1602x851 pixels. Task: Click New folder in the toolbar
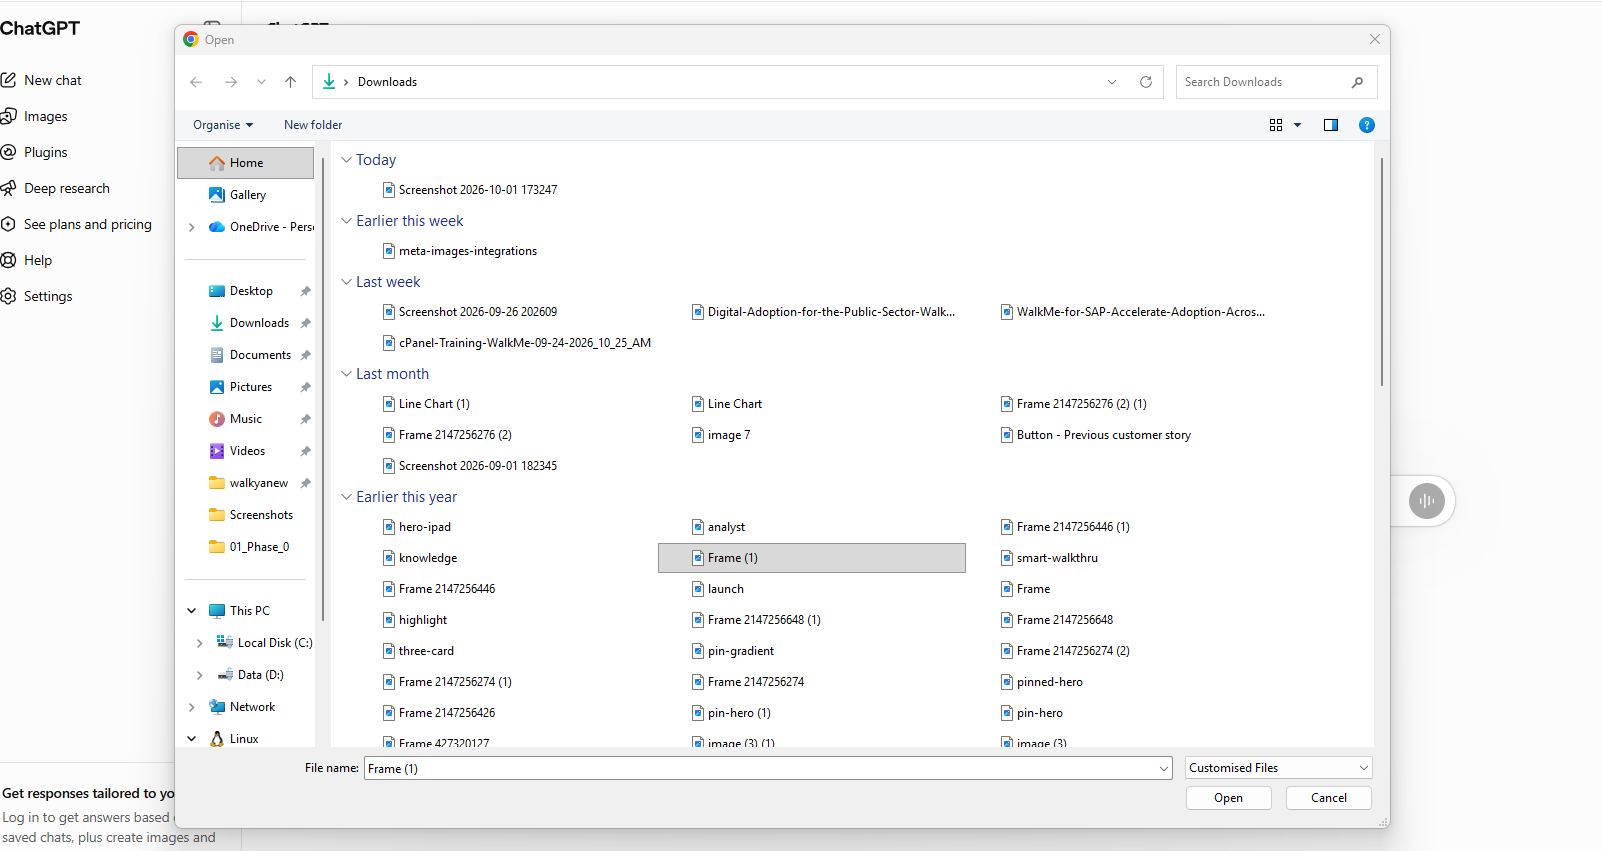point(313,125)
